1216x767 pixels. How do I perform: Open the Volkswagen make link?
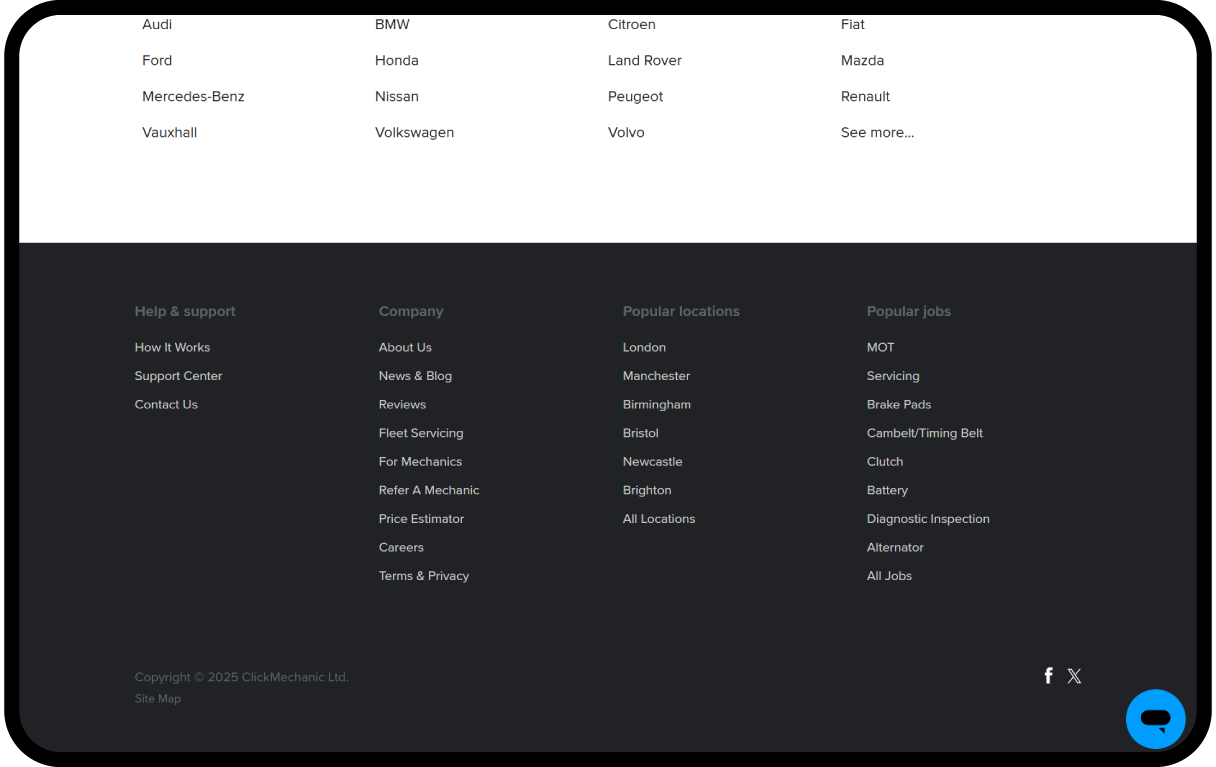point(415,132)
